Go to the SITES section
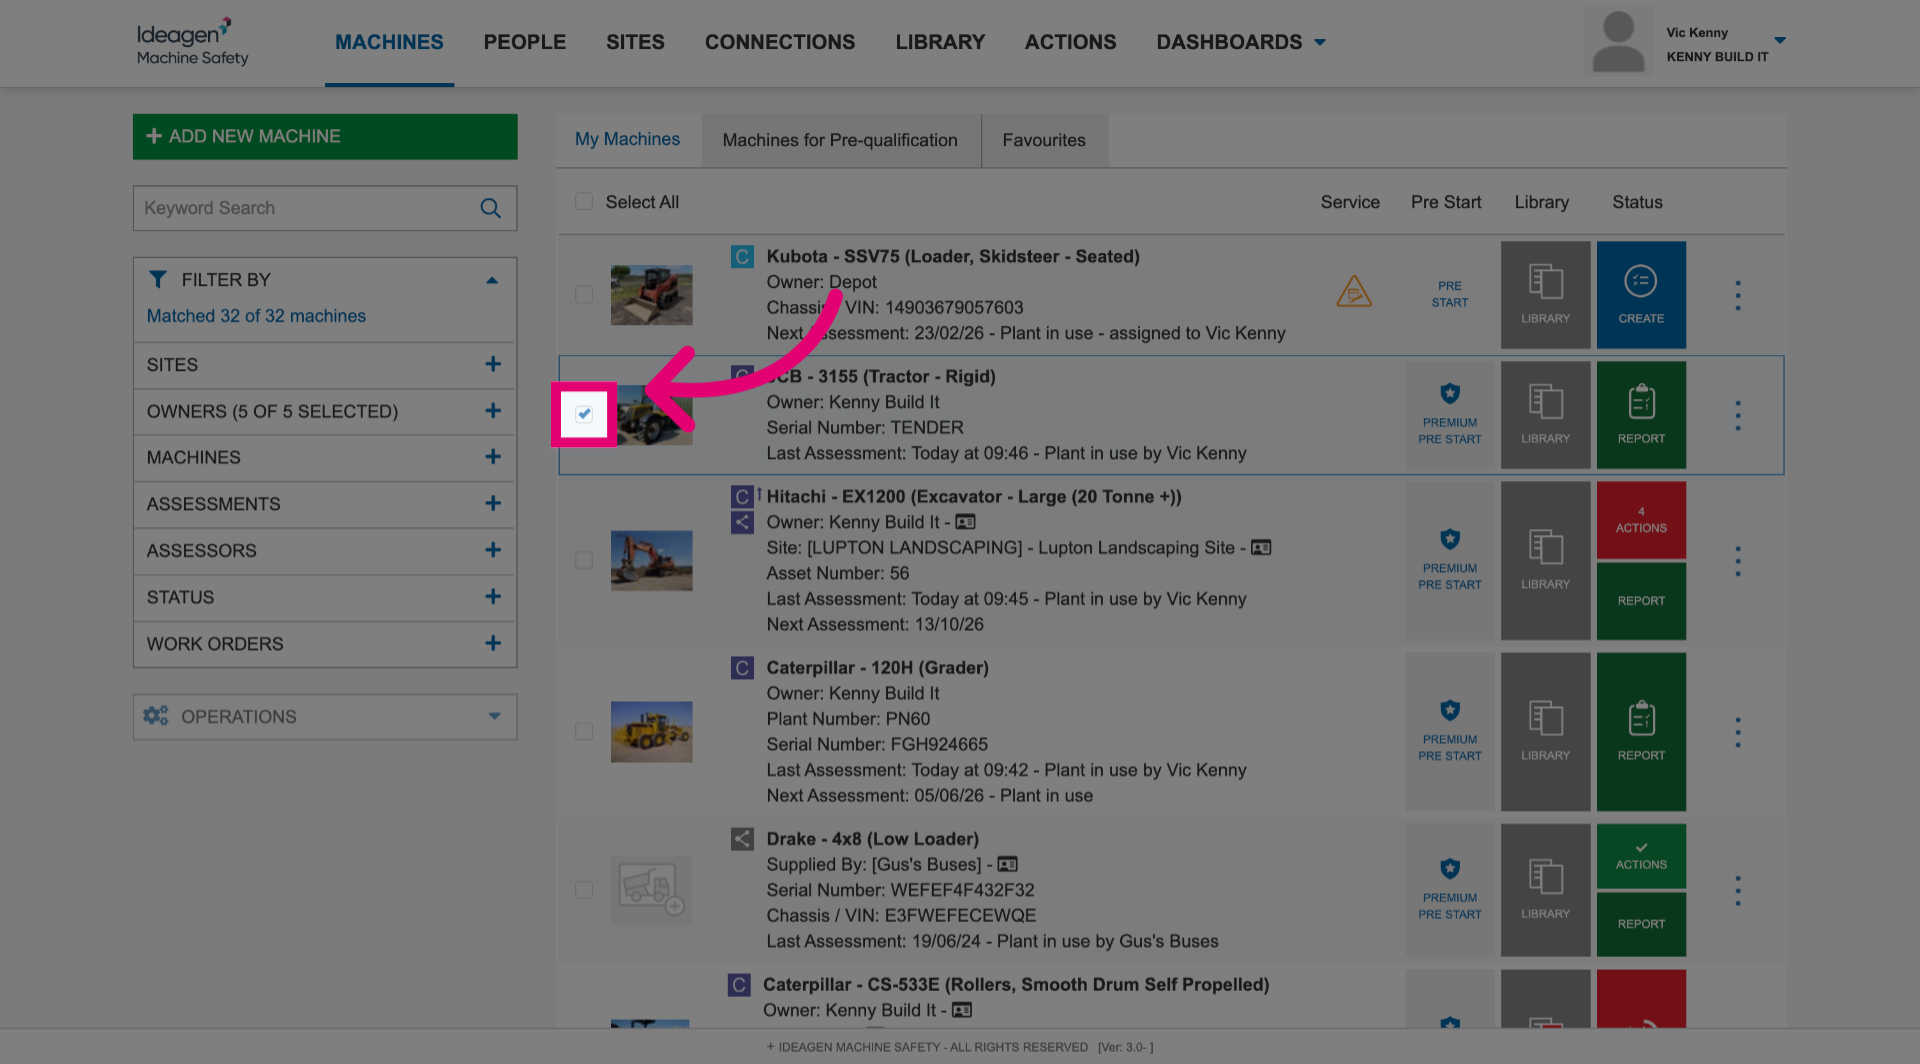Image resolution: width=1920 pixels, height=1064 pixels. [x=635, y=42]
